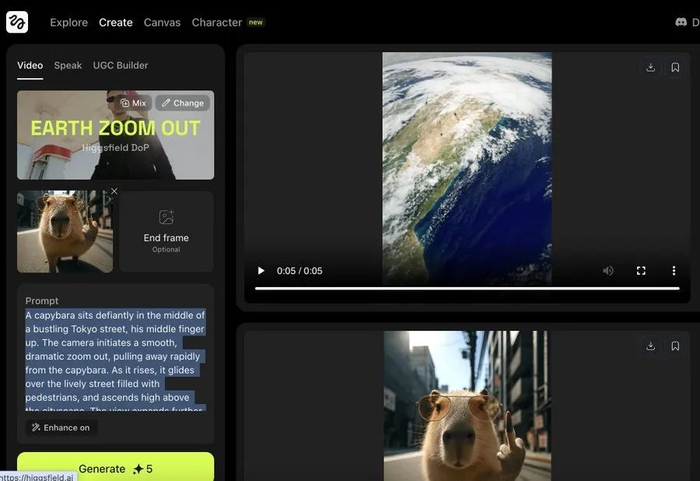Switch to the Speak tab

pyautogui.click(x=68, y=65)
